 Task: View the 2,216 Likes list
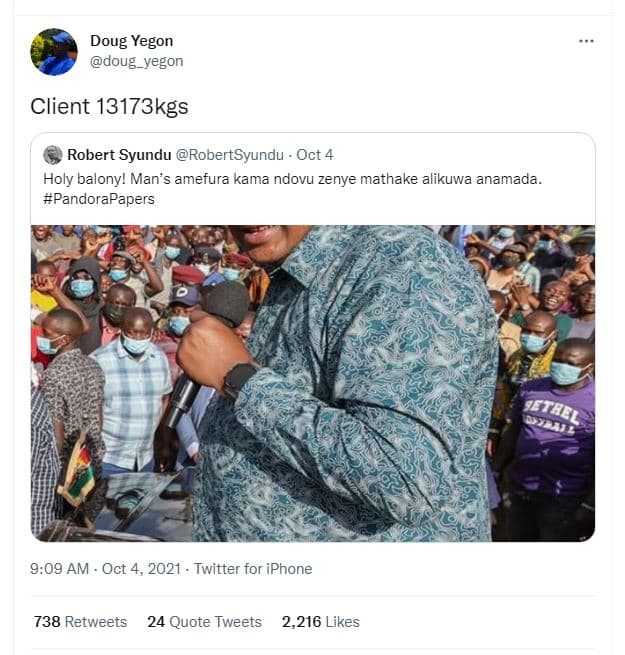click(320, 622)
